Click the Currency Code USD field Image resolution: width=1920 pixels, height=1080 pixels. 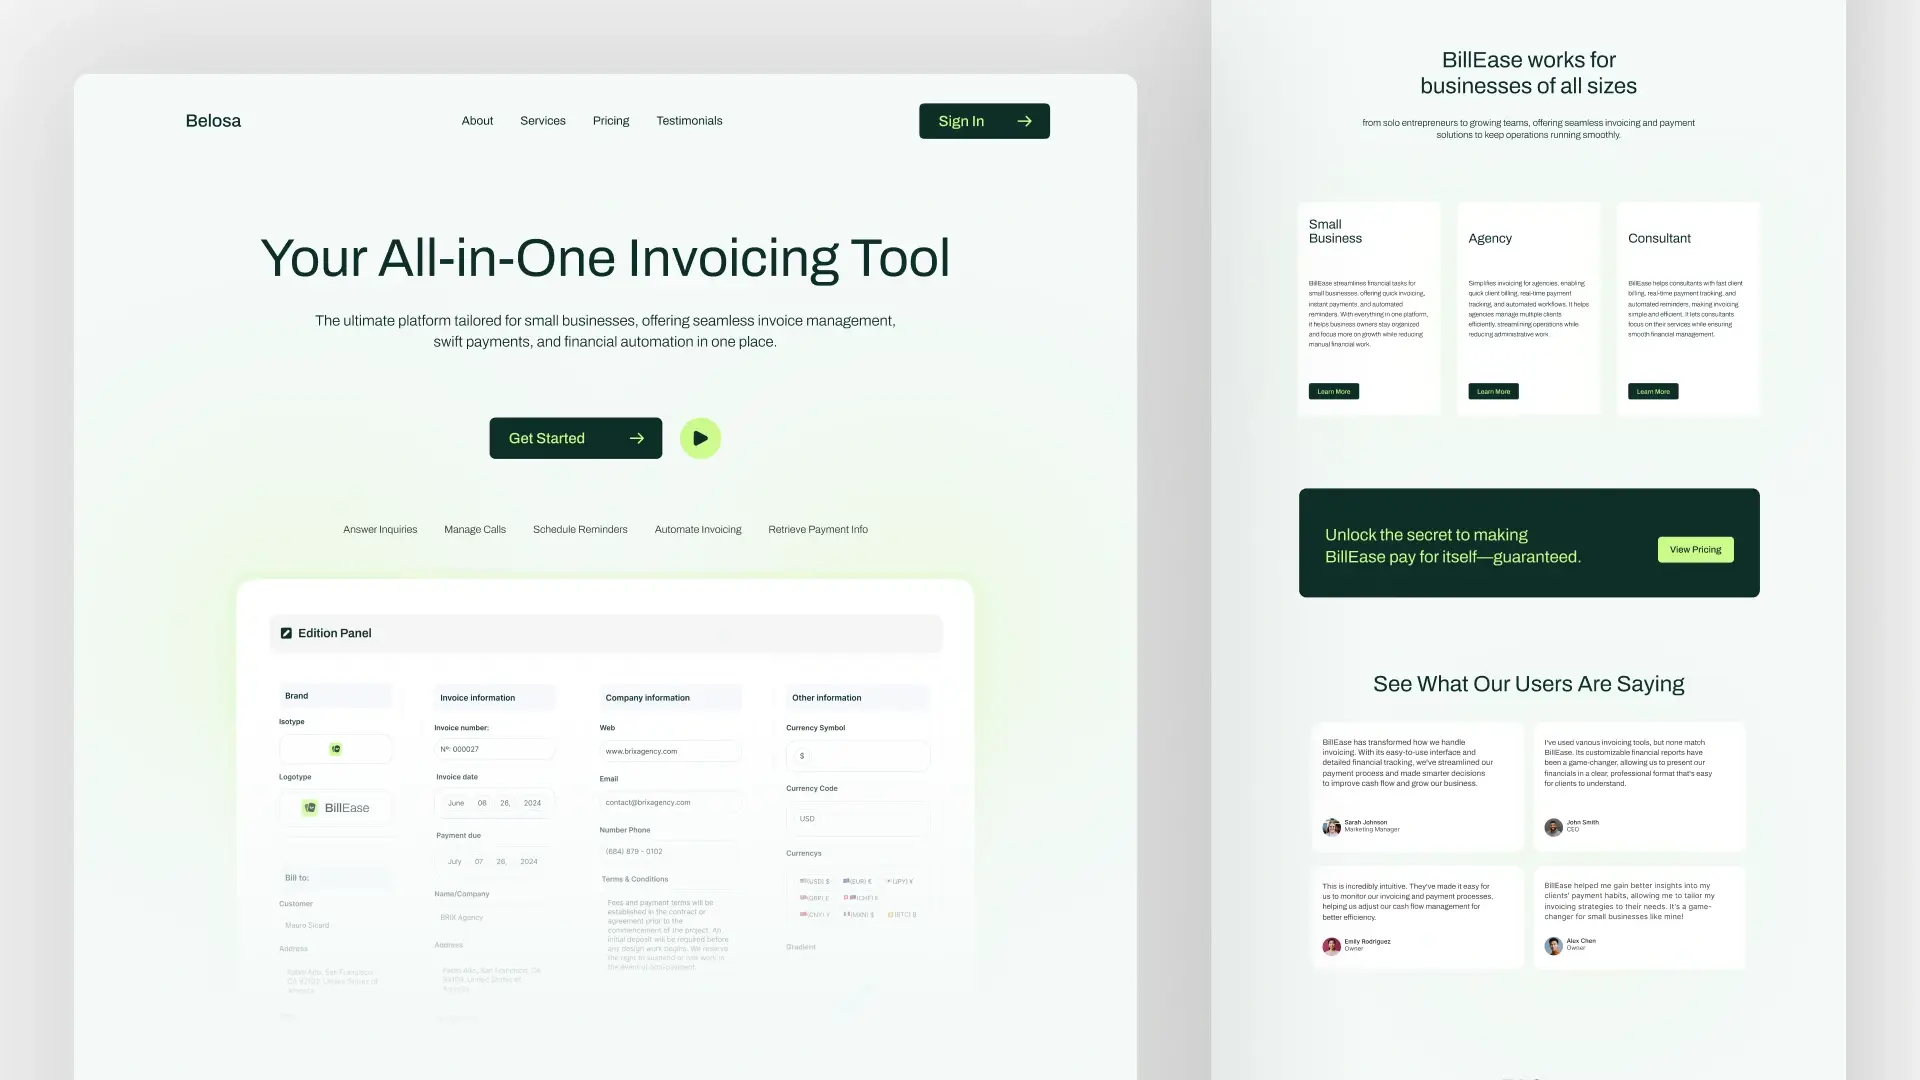click(858, 819)
